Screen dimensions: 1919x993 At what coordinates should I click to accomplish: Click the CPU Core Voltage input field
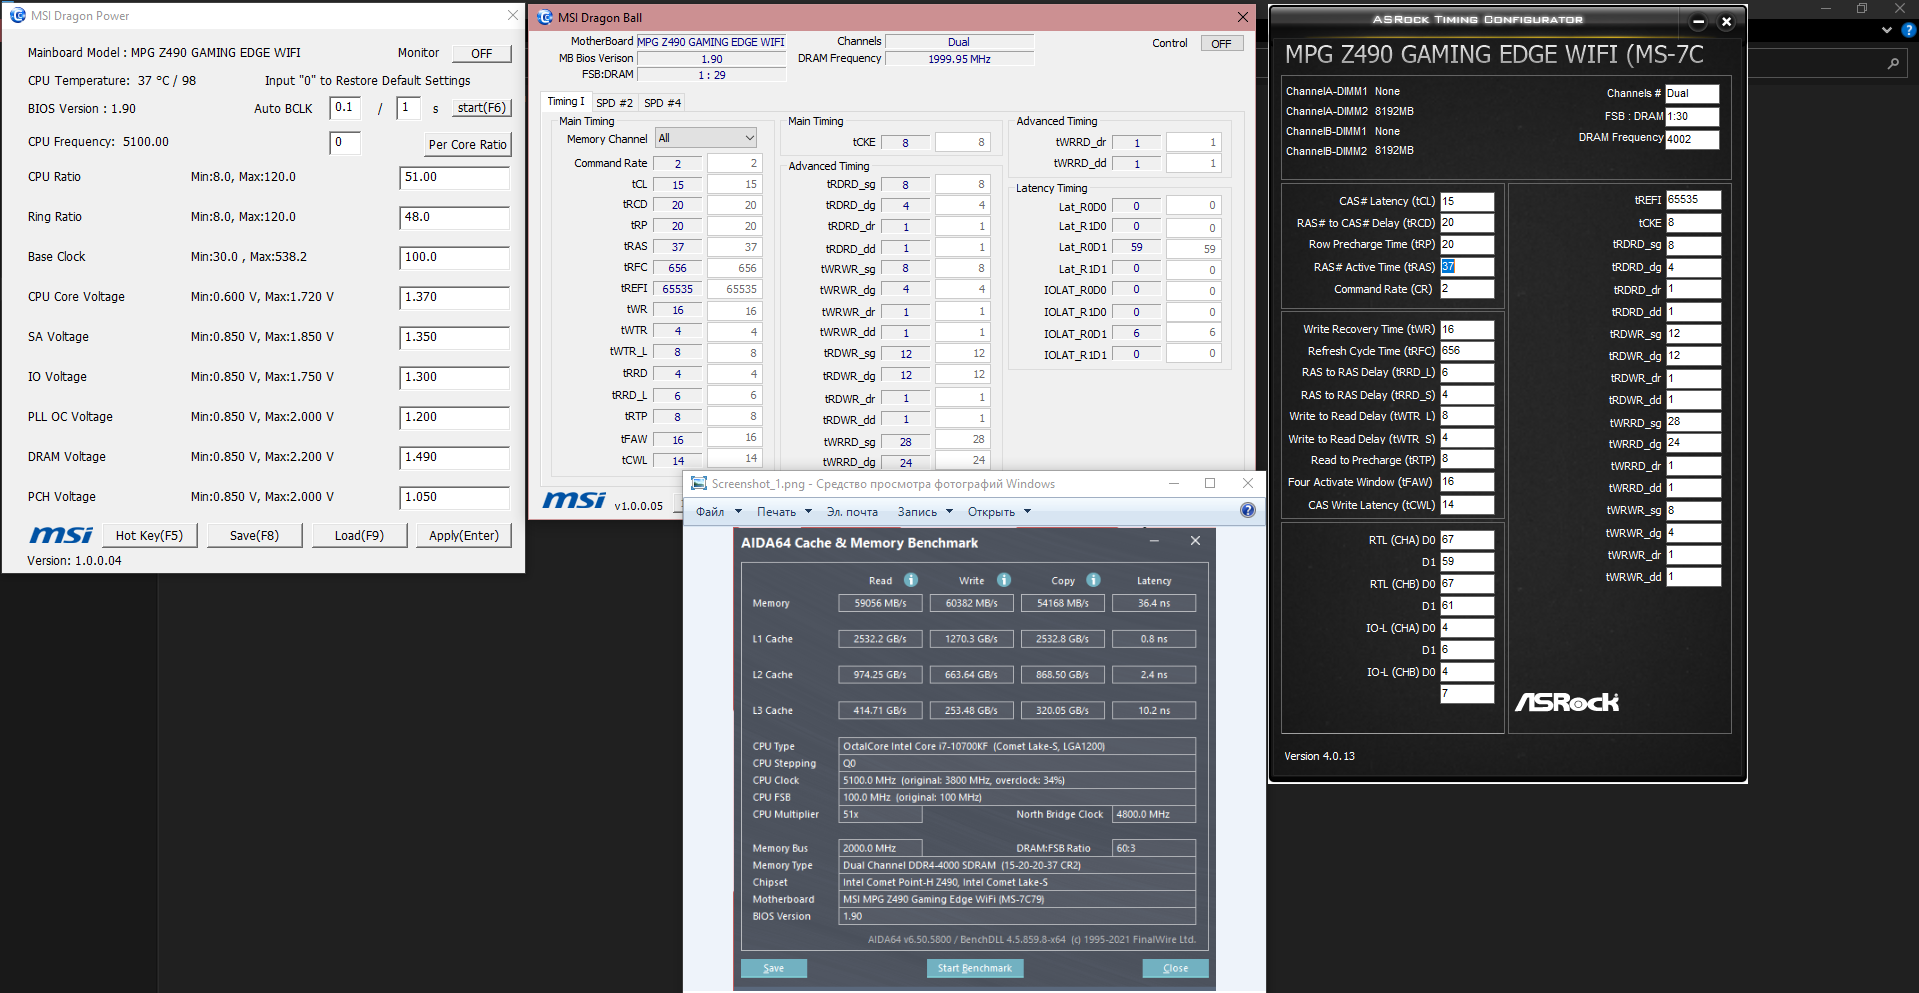click(454, 298)
